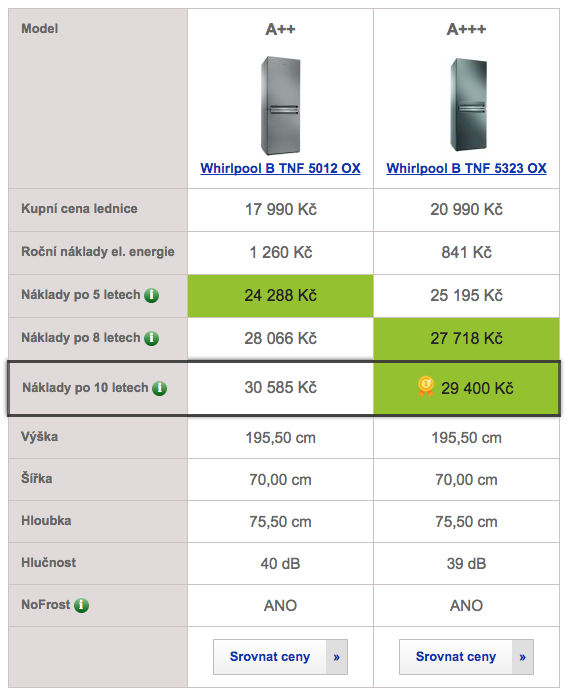Click the Kupní cena lednice row label
The image size is (570, 698).
(79, 209)
